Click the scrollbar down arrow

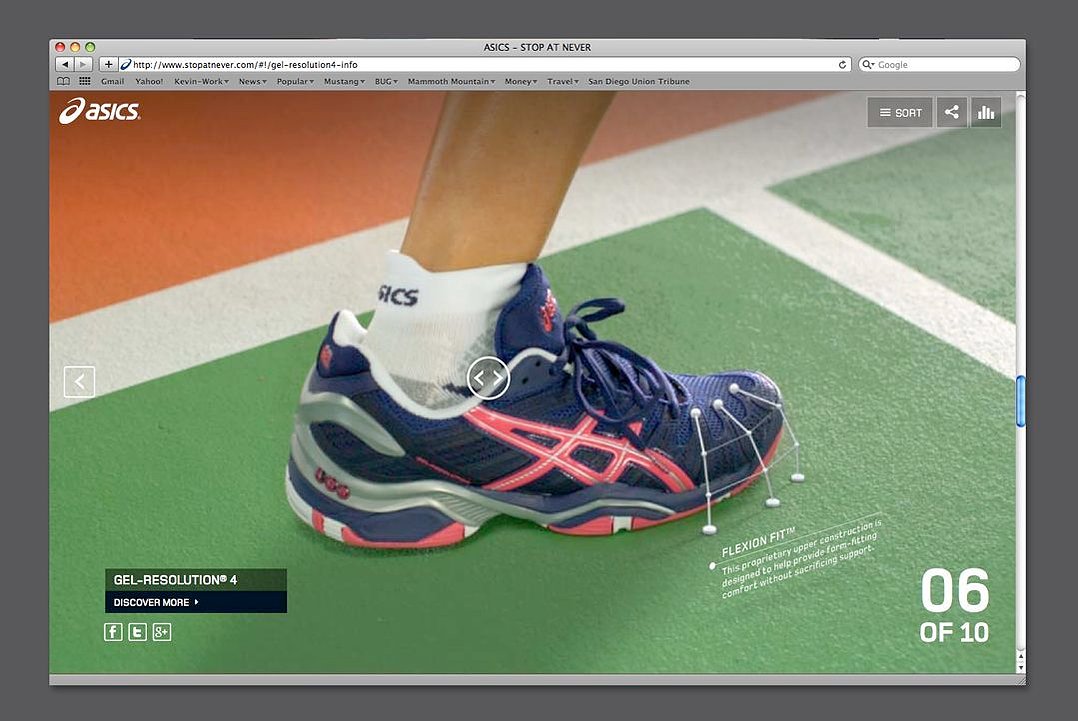coord(1020,667)
